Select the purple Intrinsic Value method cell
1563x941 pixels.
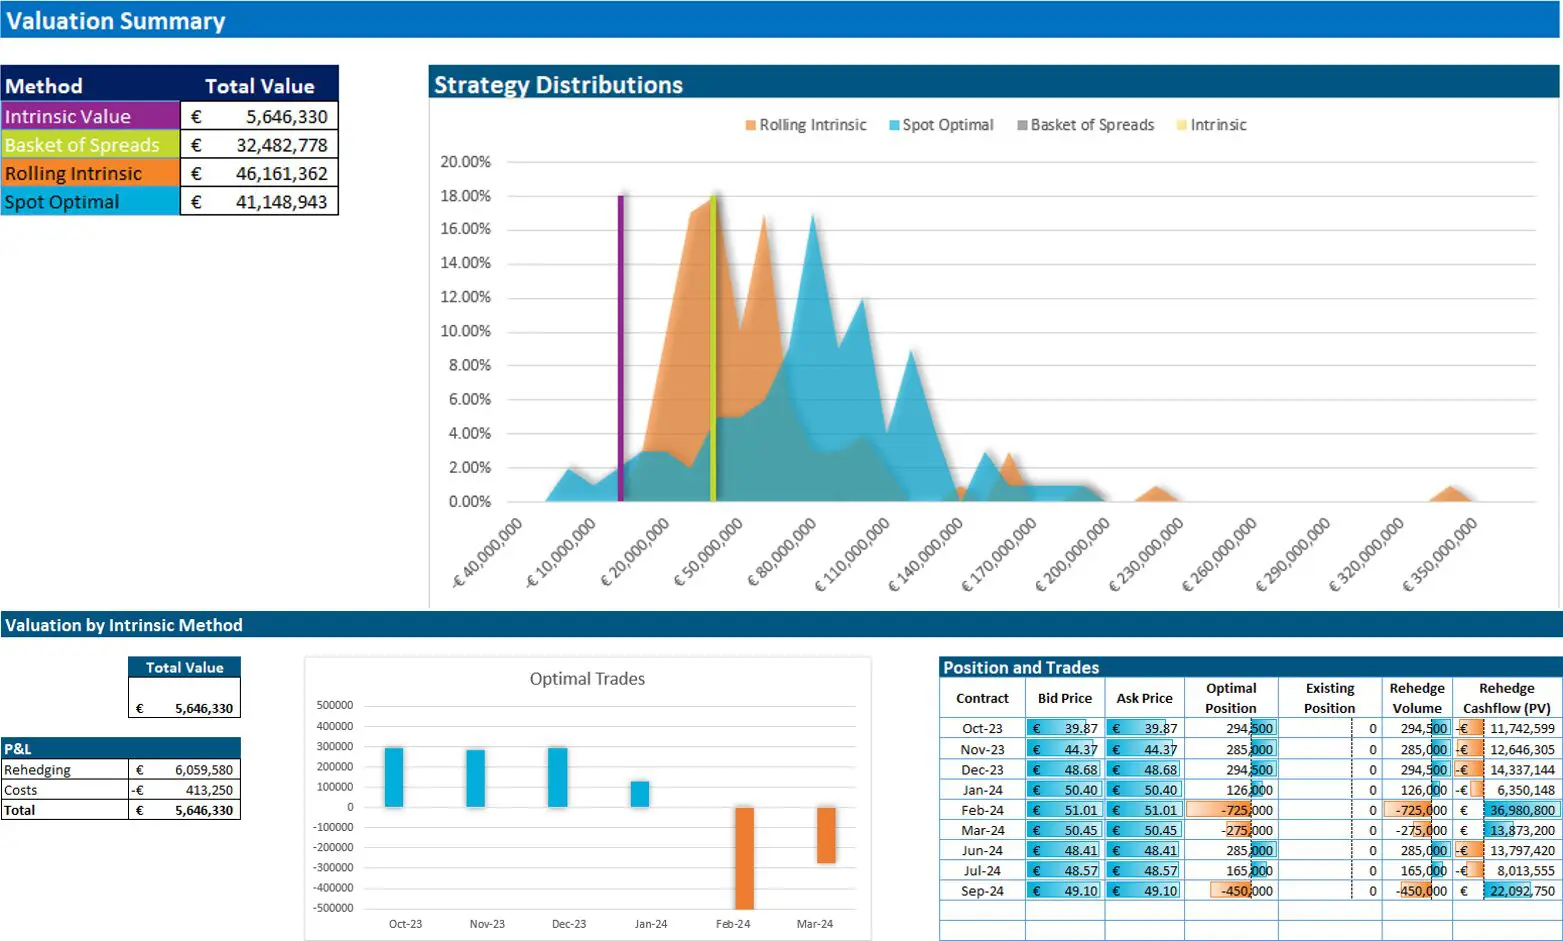click(x=91, y=116)
